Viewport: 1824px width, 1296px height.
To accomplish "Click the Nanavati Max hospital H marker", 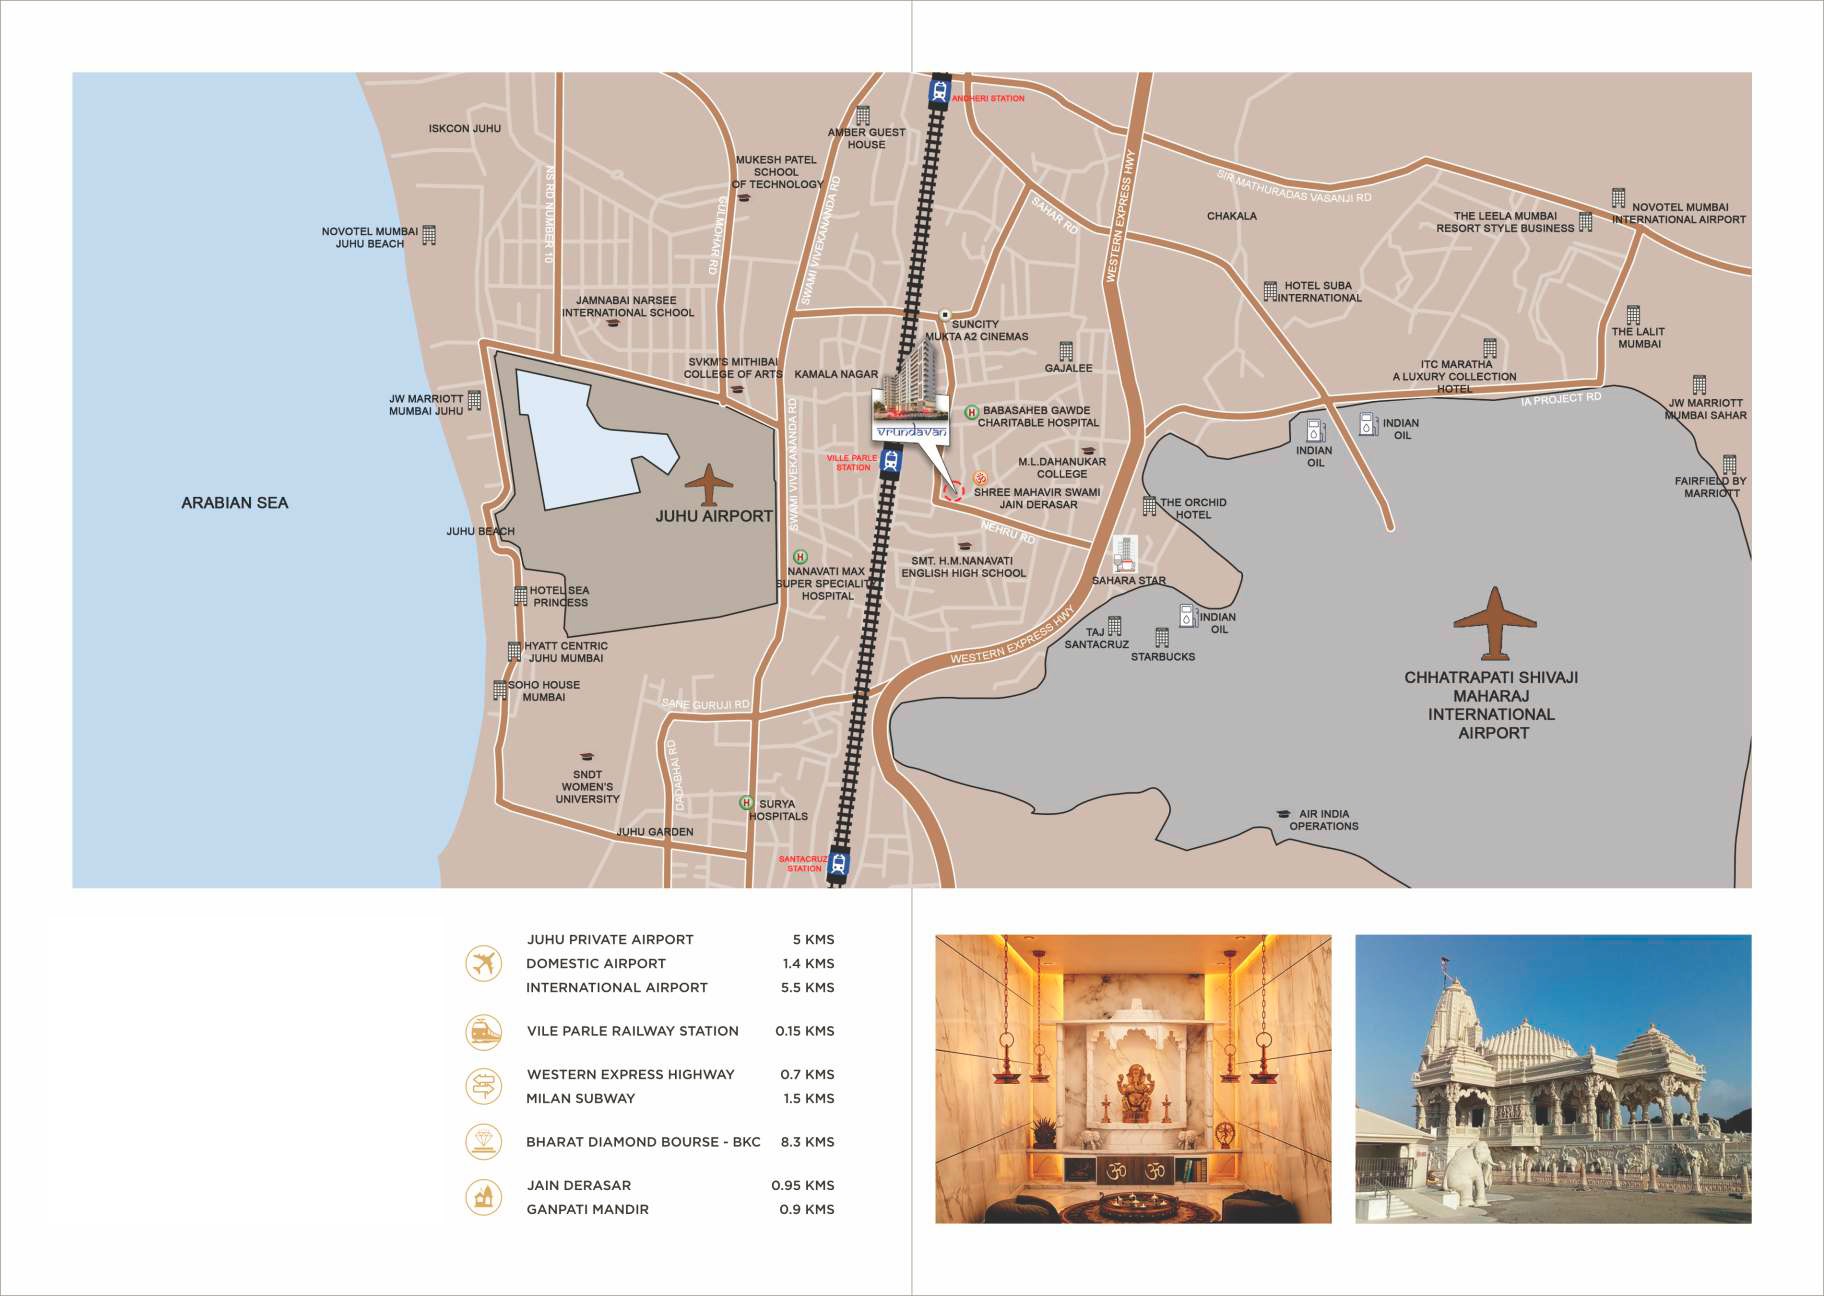I will click(x=800, y=557).
